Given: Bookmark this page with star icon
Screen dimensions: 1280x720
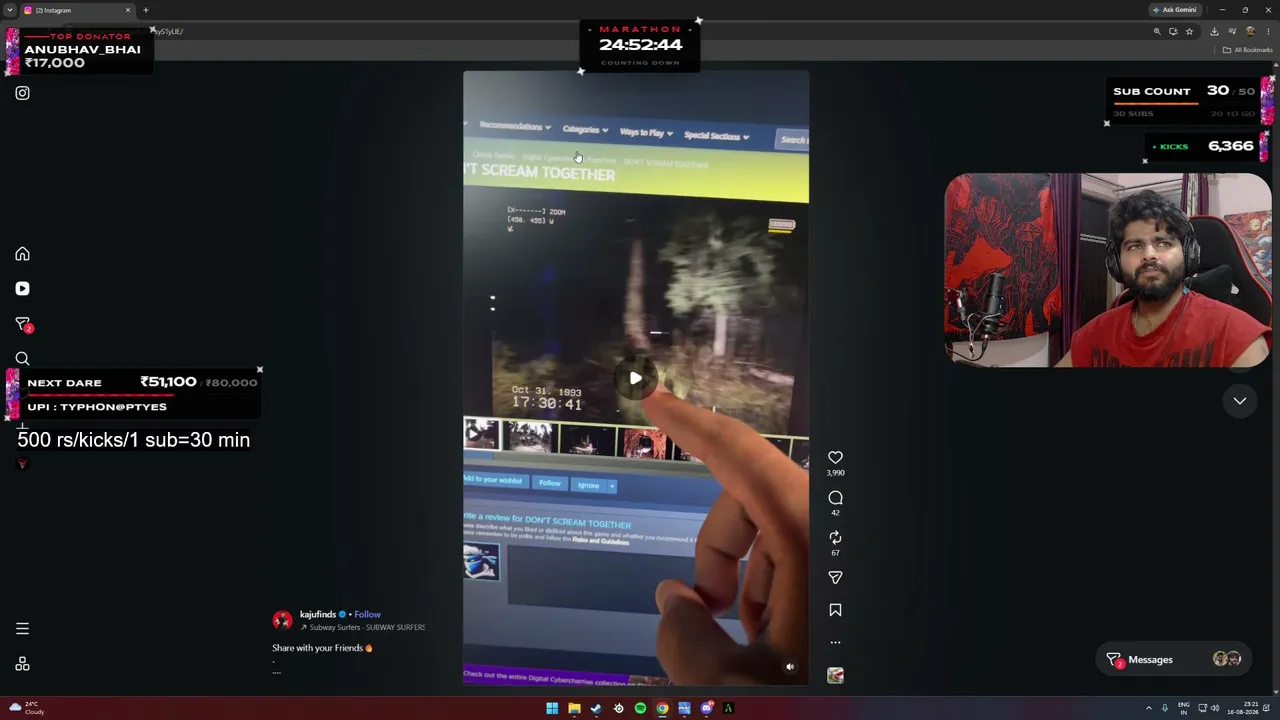Looking at the screenshot, I should pyautogui.click(x=1189, y=31).
